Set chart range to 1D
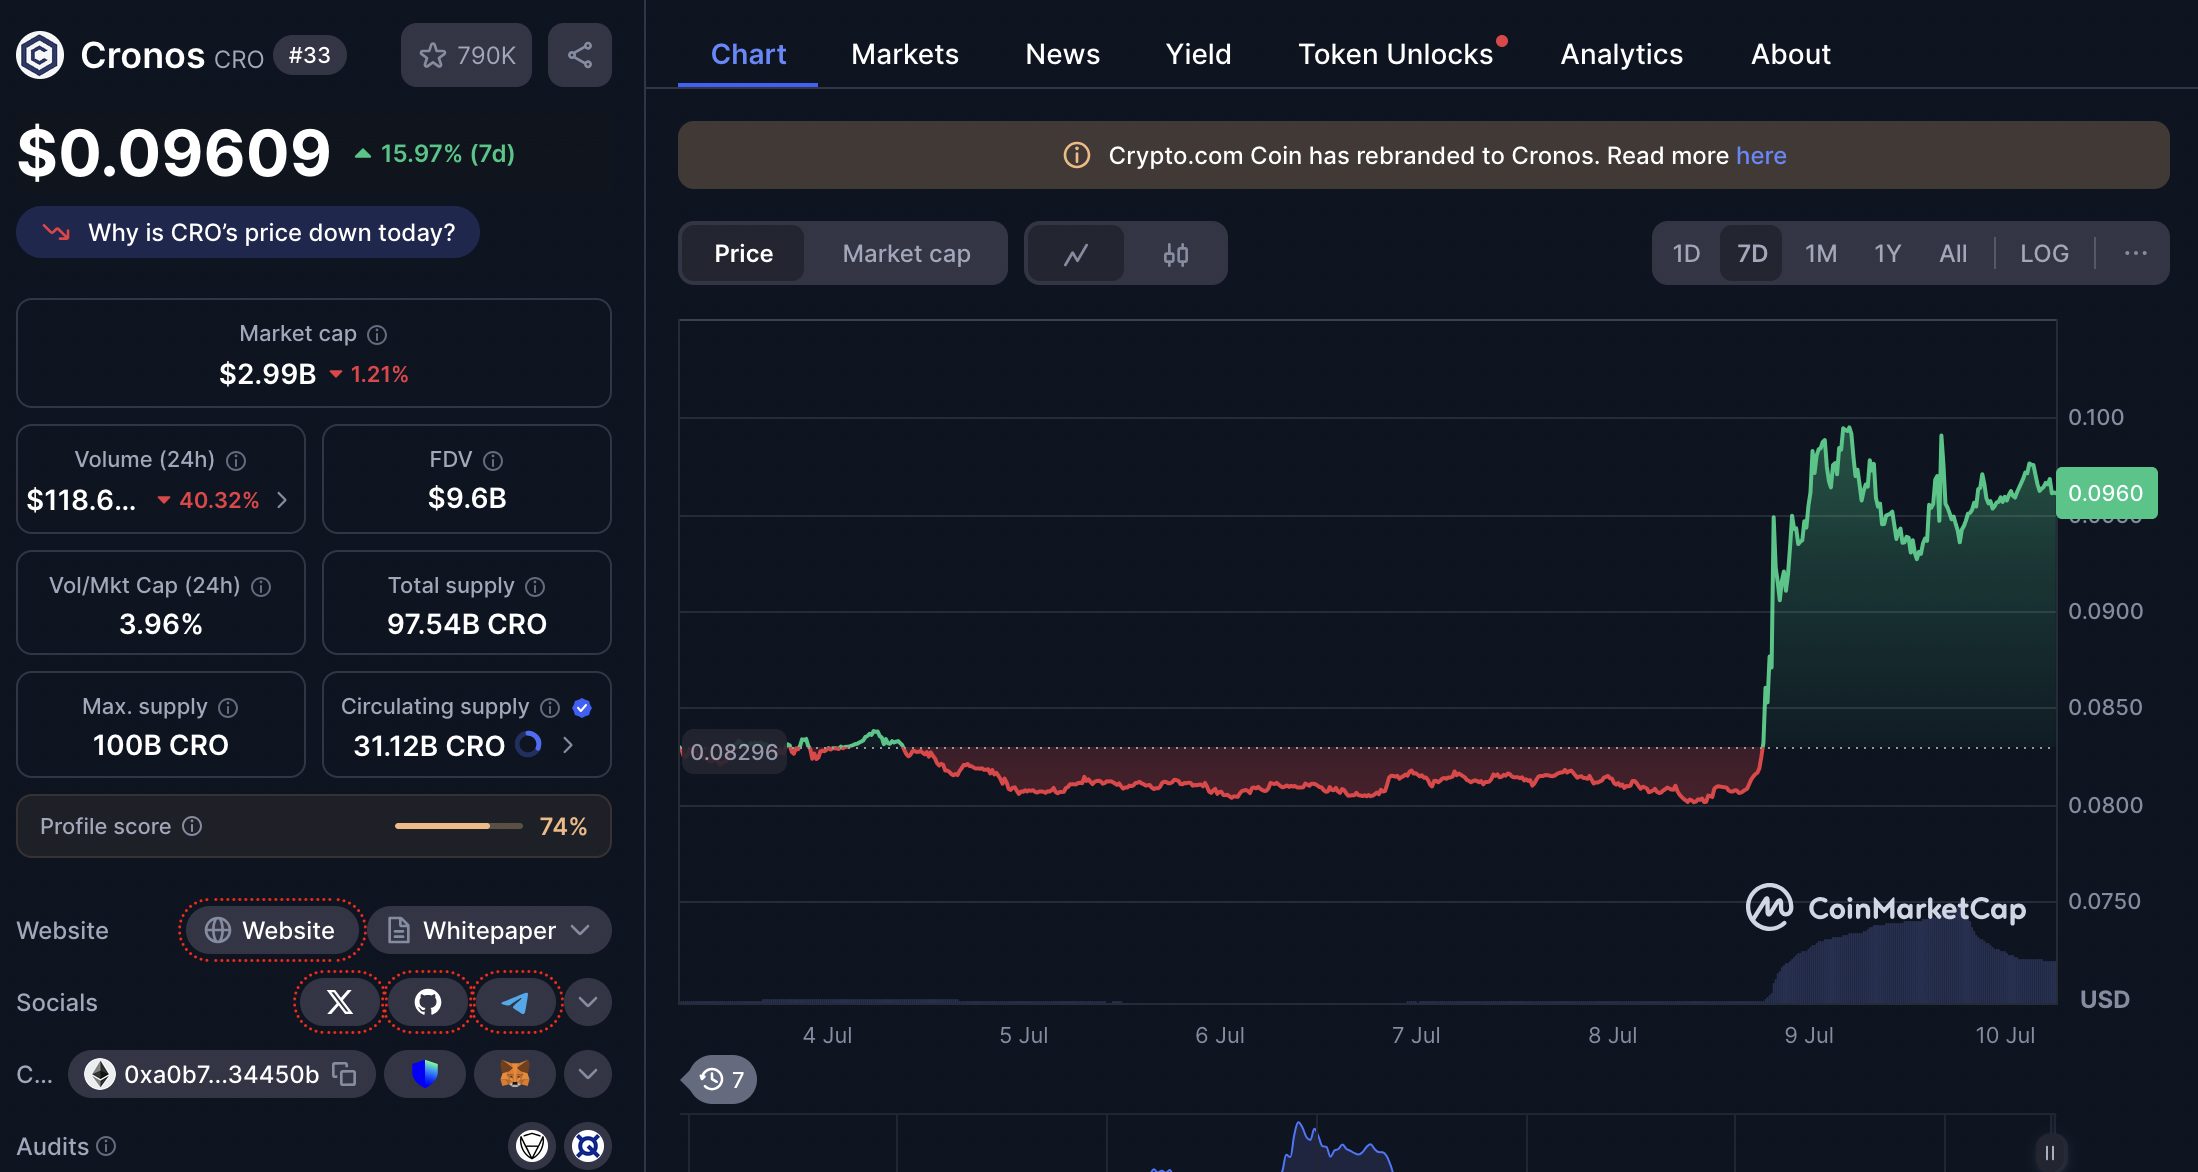2198x1172 pixels. coord(1686,253)
